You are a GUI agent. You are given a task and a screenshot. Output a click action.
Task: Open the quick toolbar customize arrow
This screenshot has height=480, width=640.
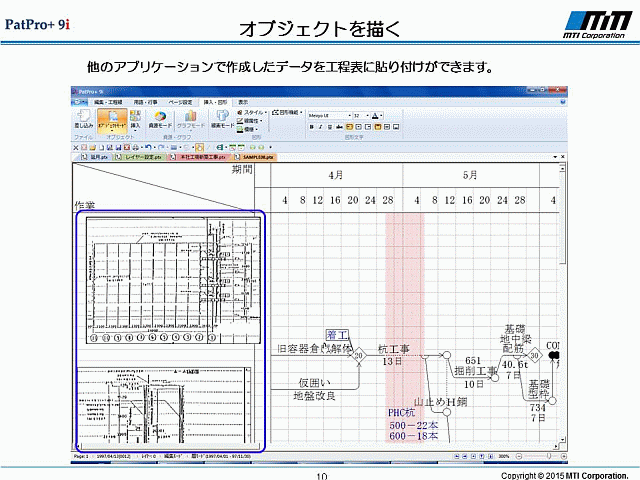(x=270, y=147)
